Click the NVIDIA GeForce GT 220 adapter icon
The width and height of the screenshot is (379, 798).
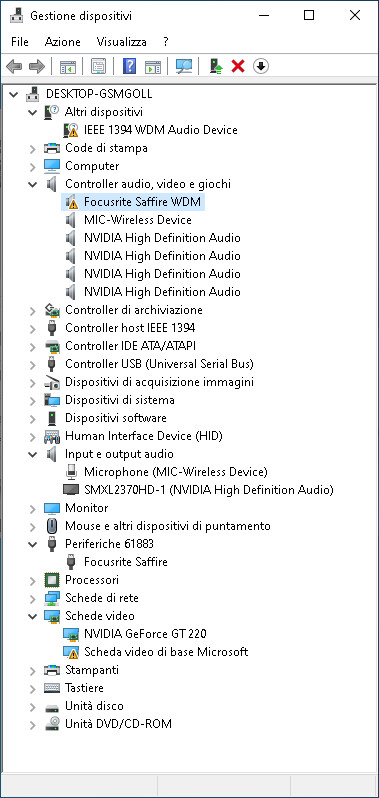(71, 634)
